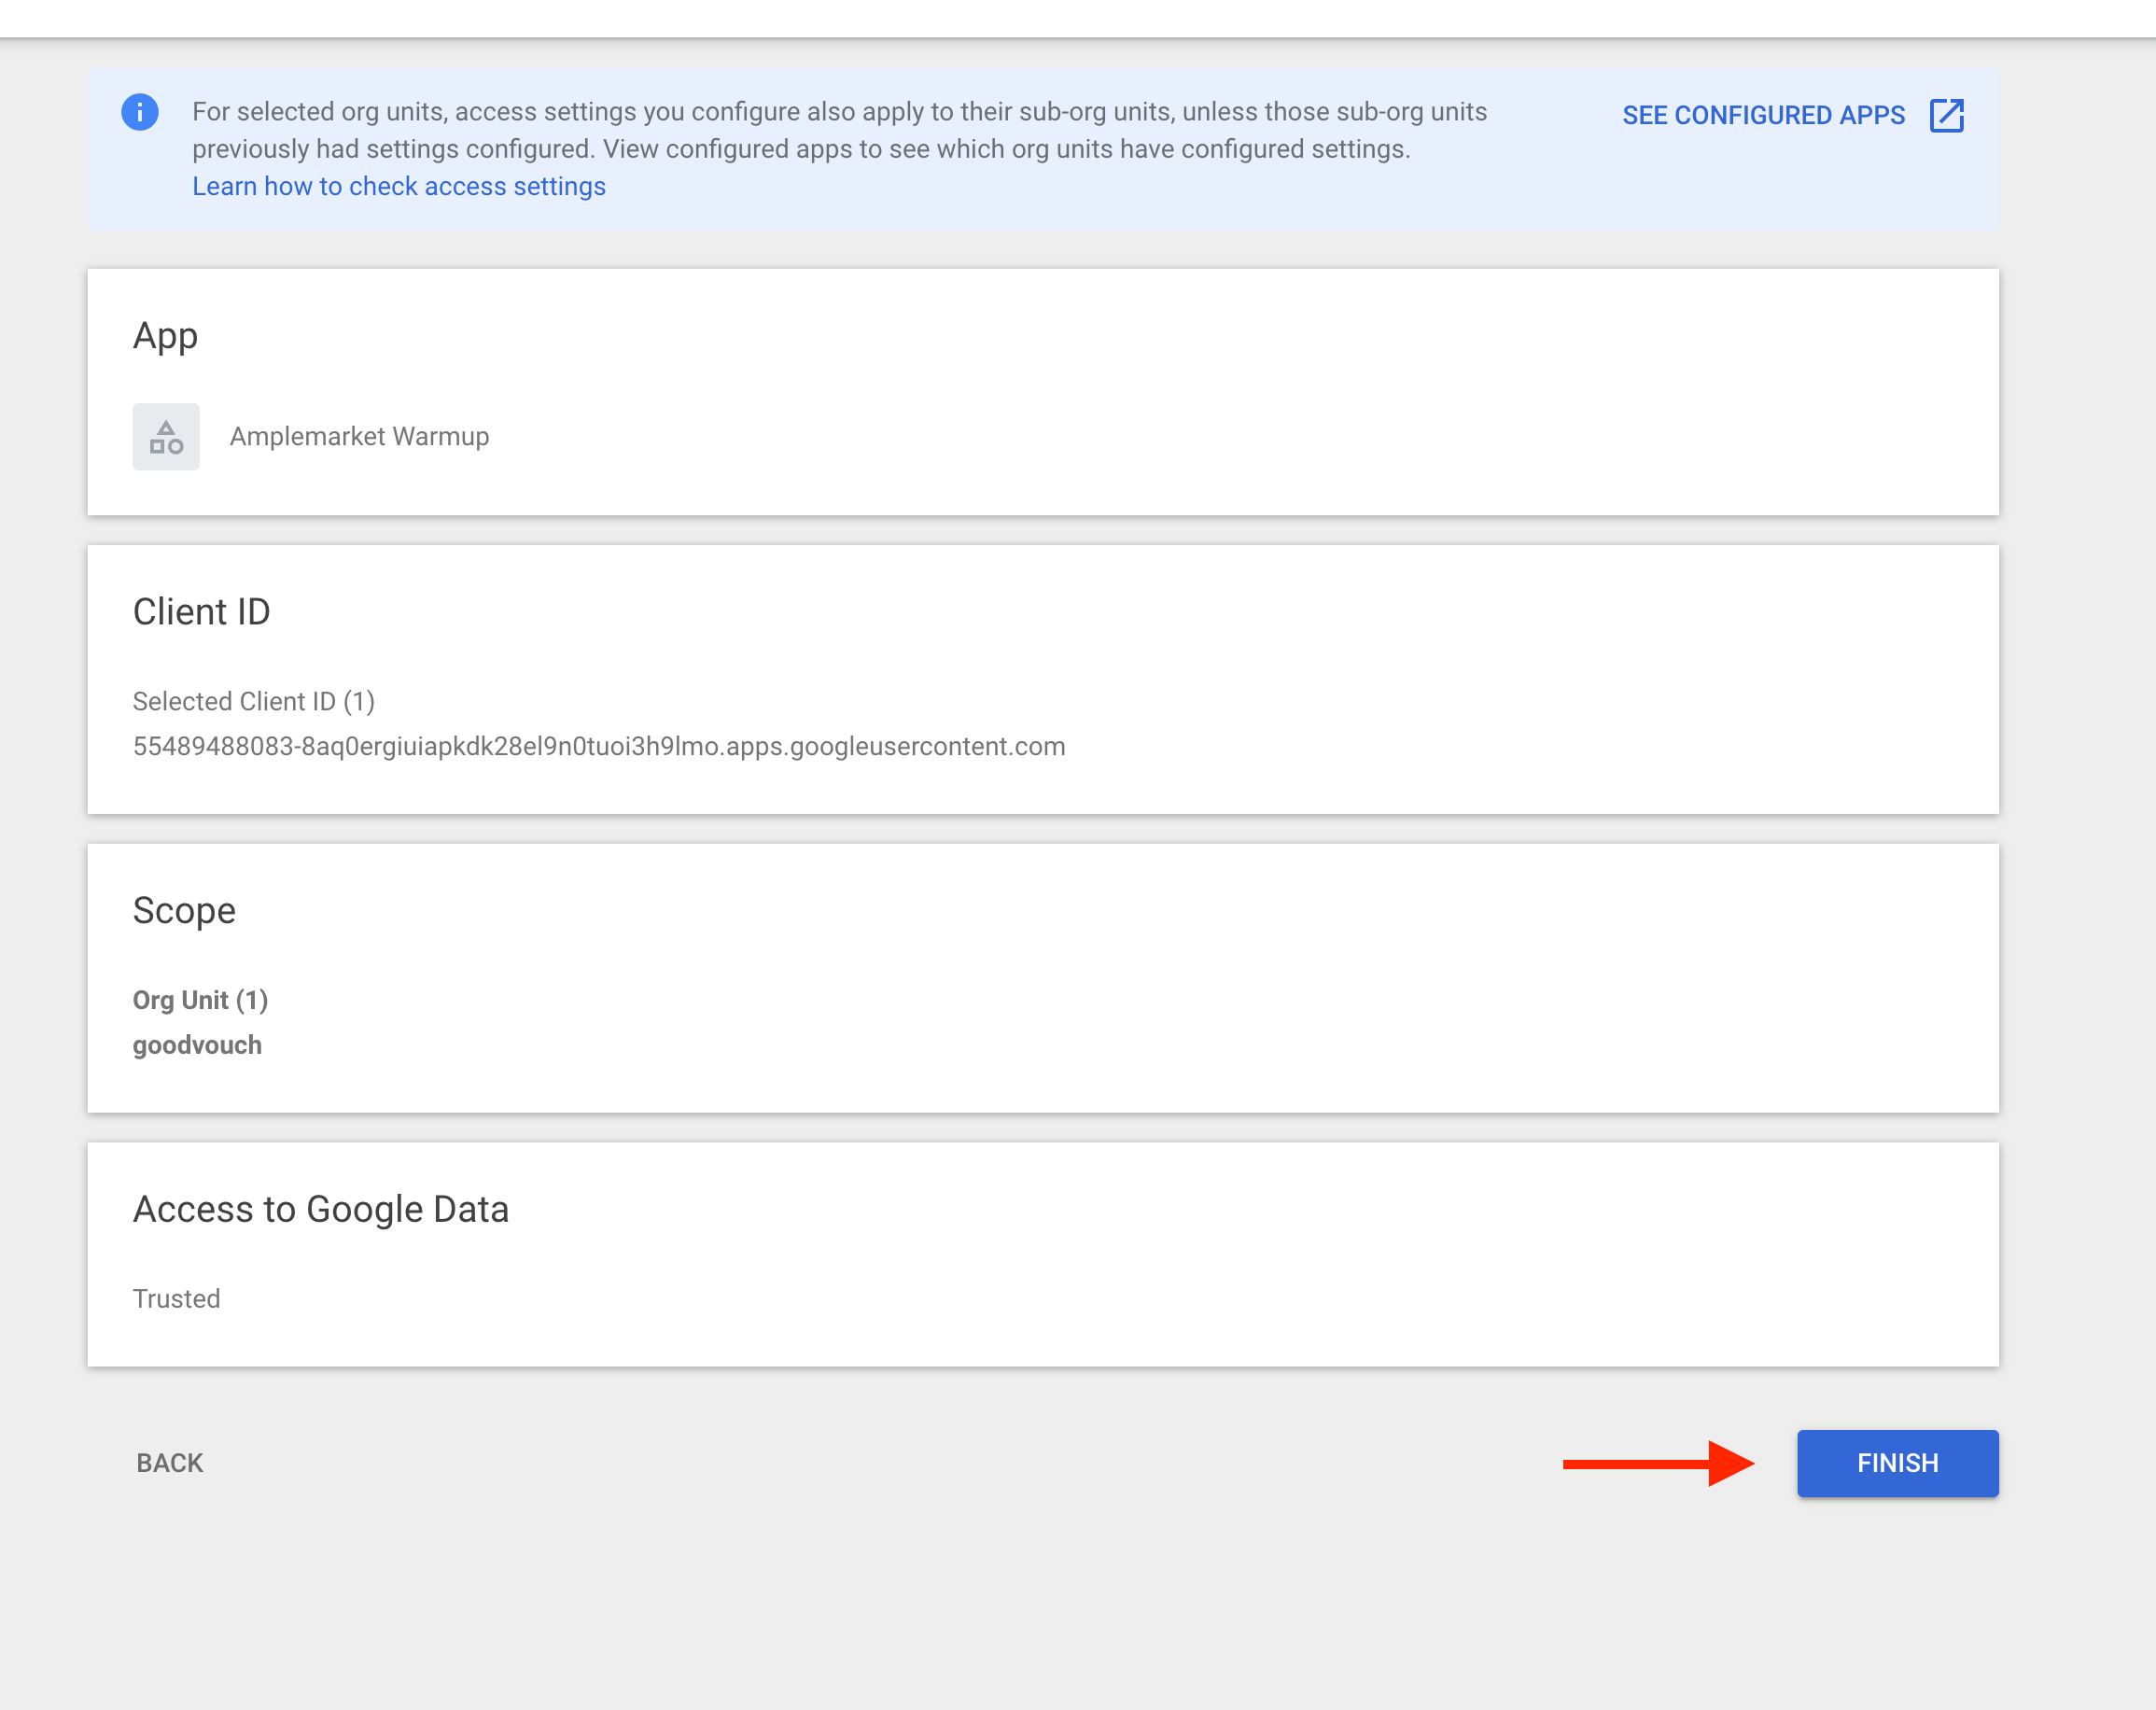This screenshot has height=1710, width=2156.
Task: Click the Trusted access status text
Action: click(176, 1299)
